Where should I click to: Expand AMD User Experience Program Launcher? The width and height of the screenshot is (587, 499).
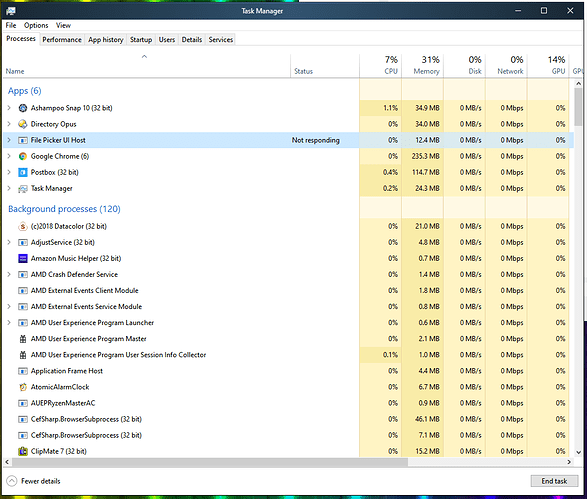9,323
